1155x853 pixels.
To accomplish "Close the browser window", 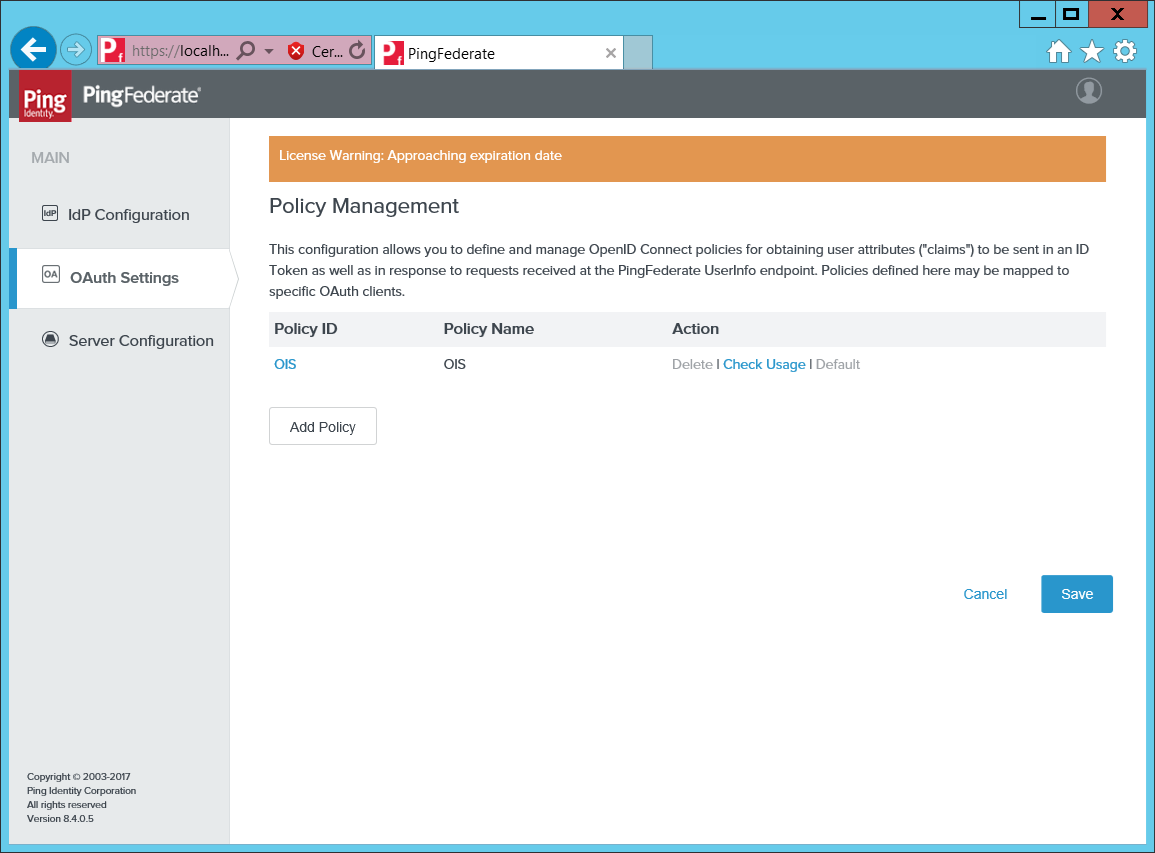I will pyautogui.click(x=1117, y=14).
